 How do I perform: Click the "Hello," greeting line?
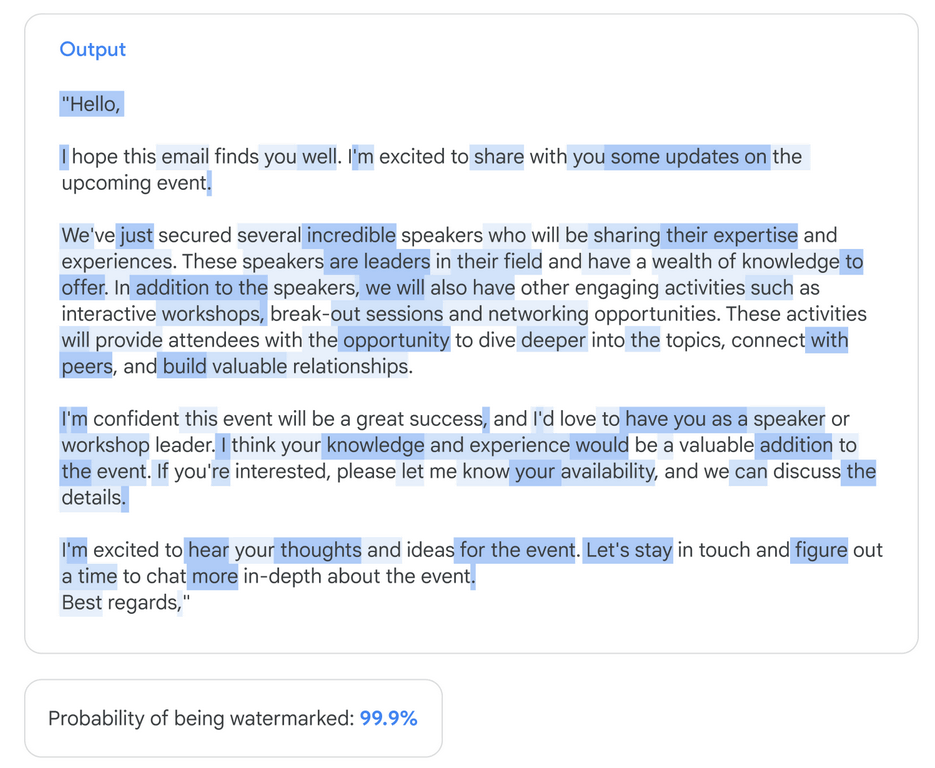pos(92,104)
